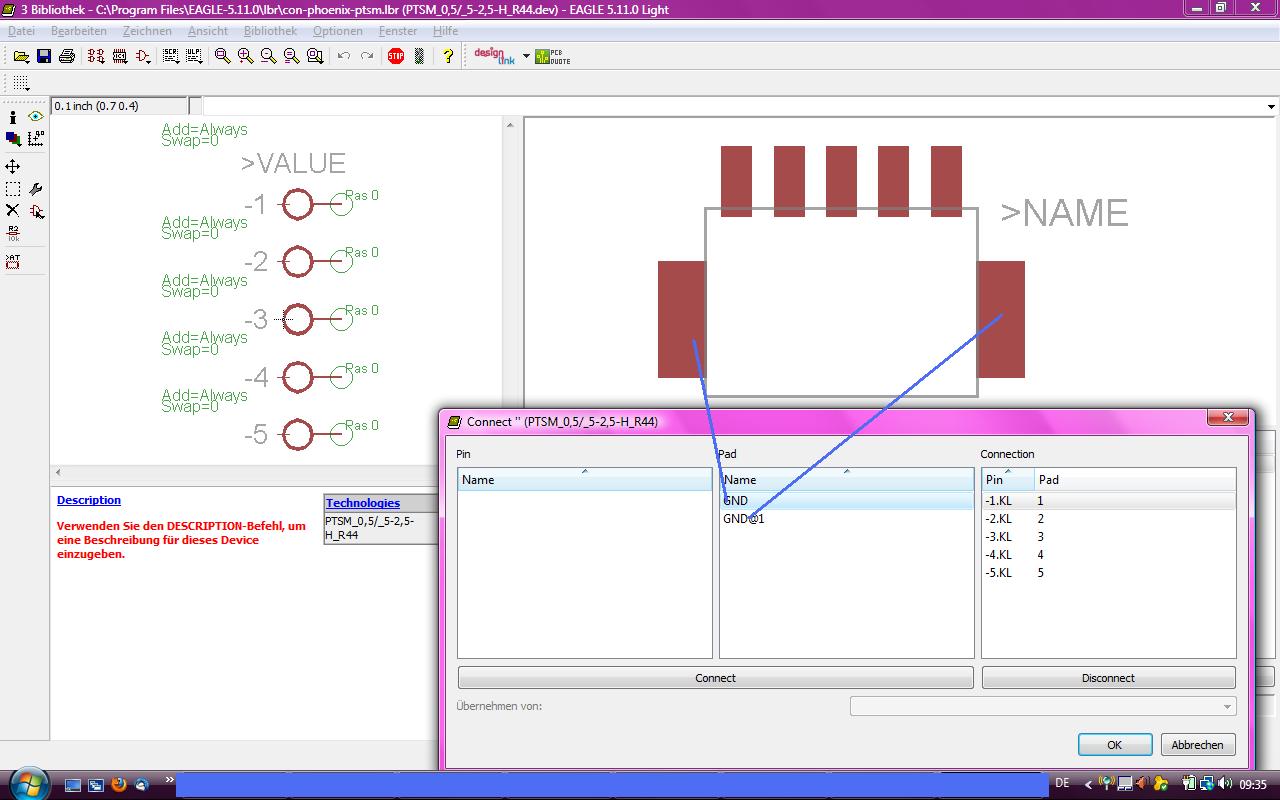Image resolution: width=1280 pixels, height=800 pixels.
Task: Click the Print toolbar icon
Action: (x=67, y=56)
